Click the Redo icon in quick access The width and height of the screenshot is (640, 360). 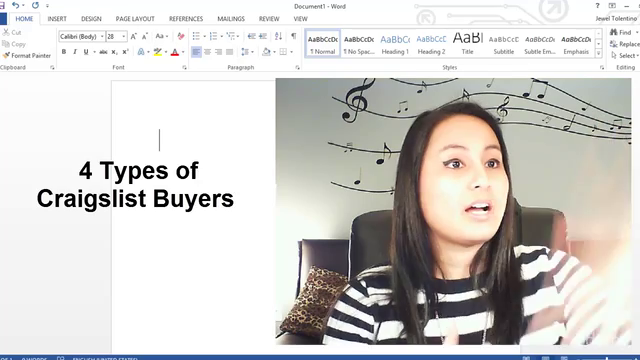click(35, 6)
